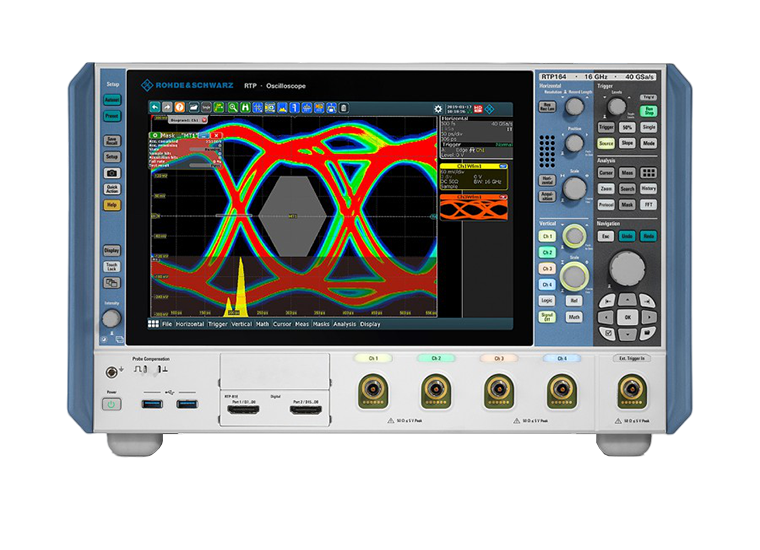Push the window-switch key below Touch Lock

[112, 283]
